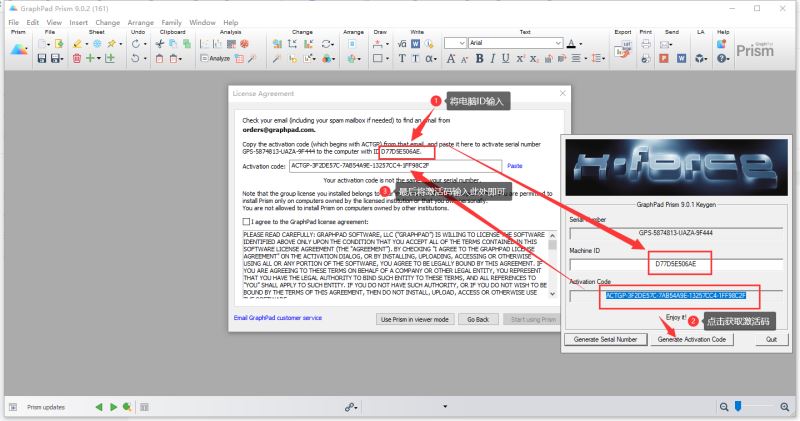Click the square root equation icon

coord(402,44)
